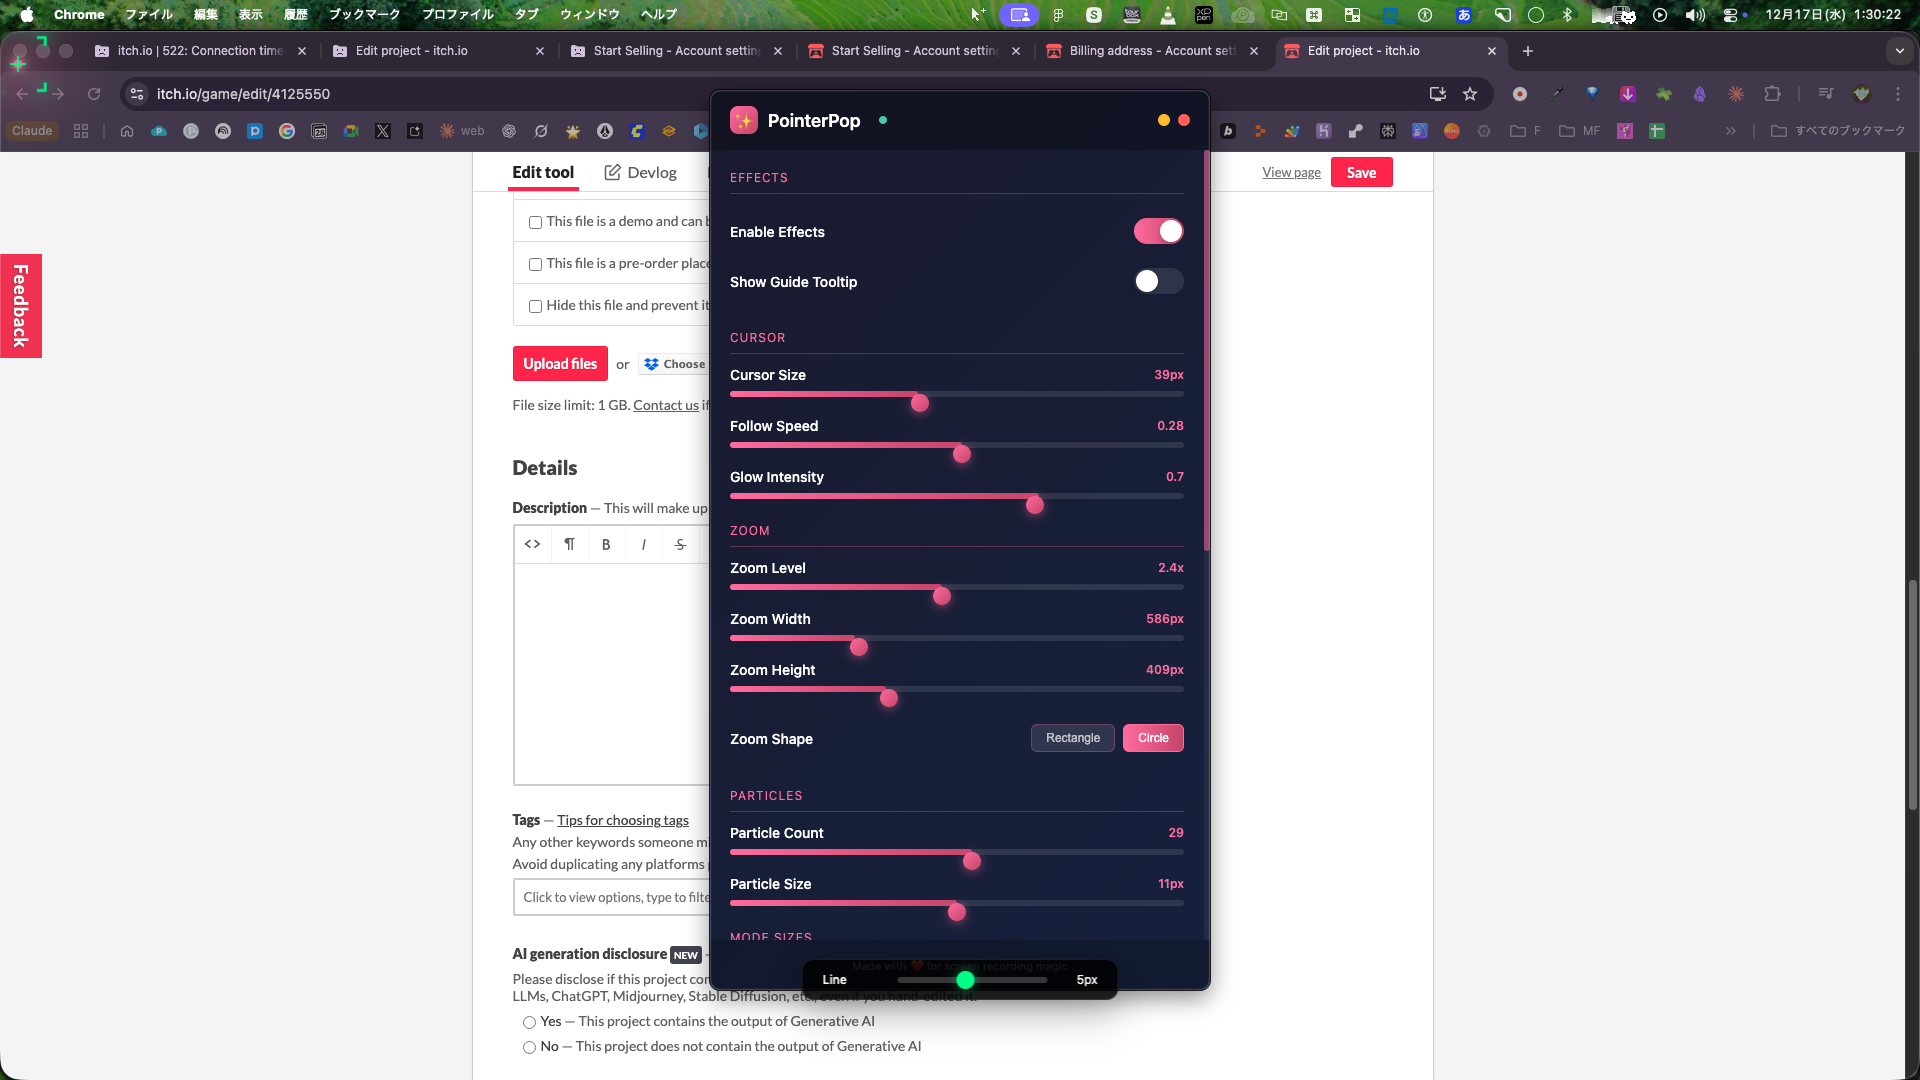Click the code view icon in description editor
This screenshot has width=1920, height=1080.
pyautogui.click(x=532, y=544)
